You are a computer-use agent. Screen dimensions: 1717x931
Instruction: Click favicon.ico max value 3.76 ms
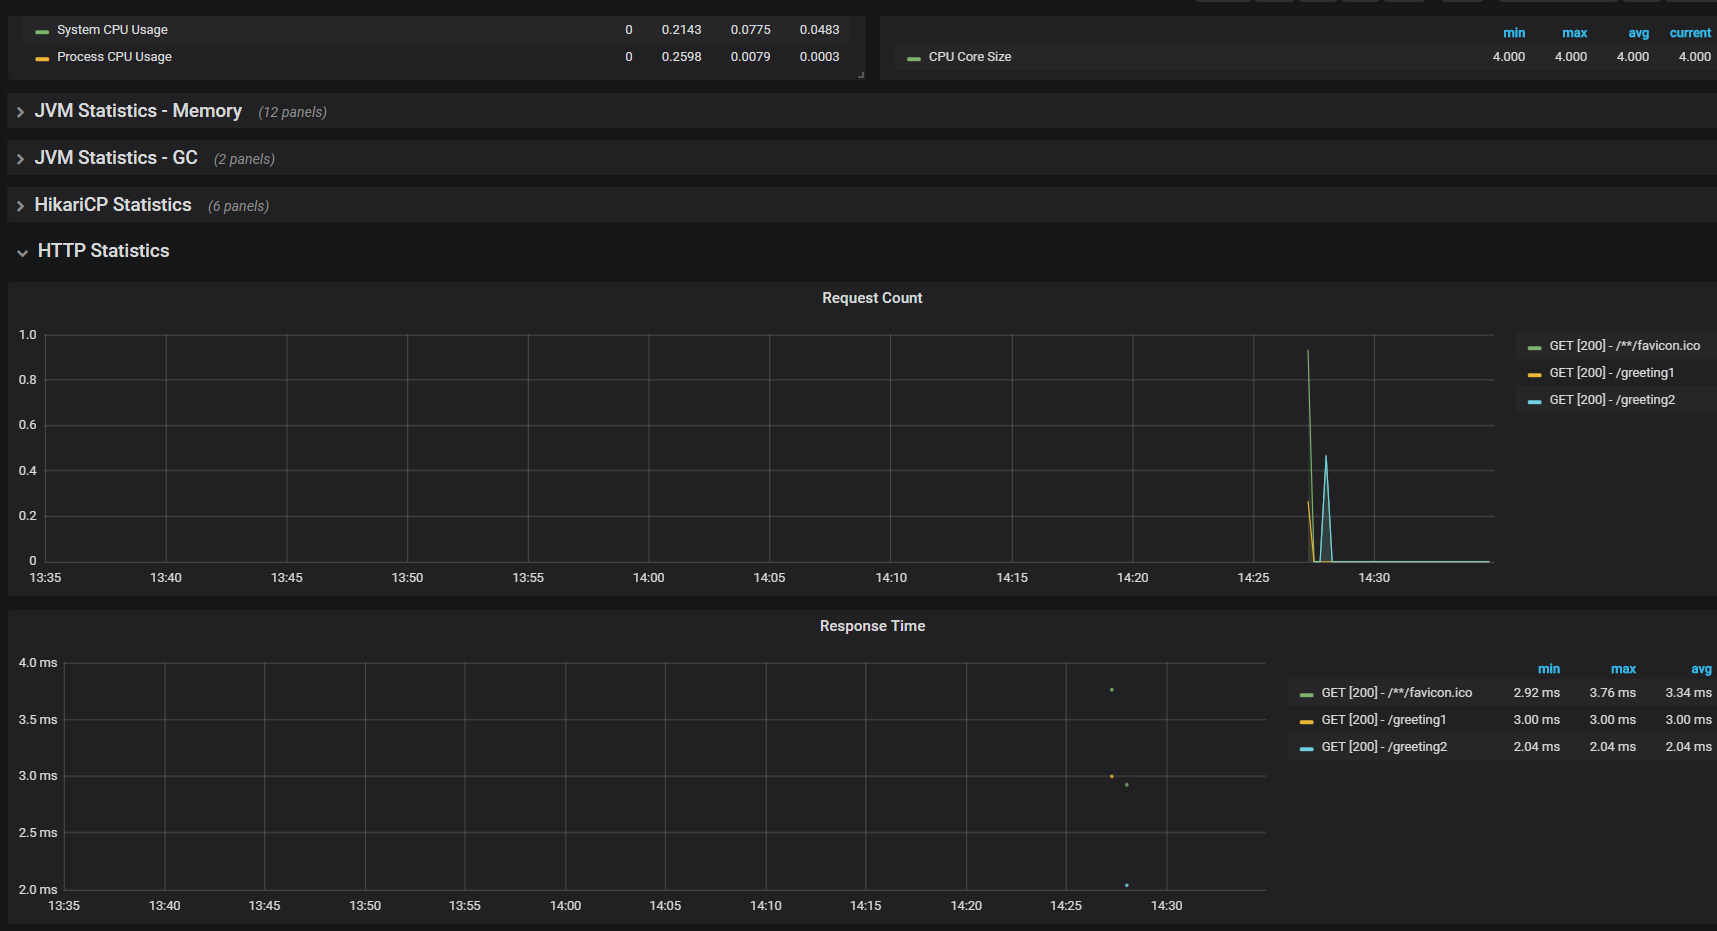point(1613,693)
